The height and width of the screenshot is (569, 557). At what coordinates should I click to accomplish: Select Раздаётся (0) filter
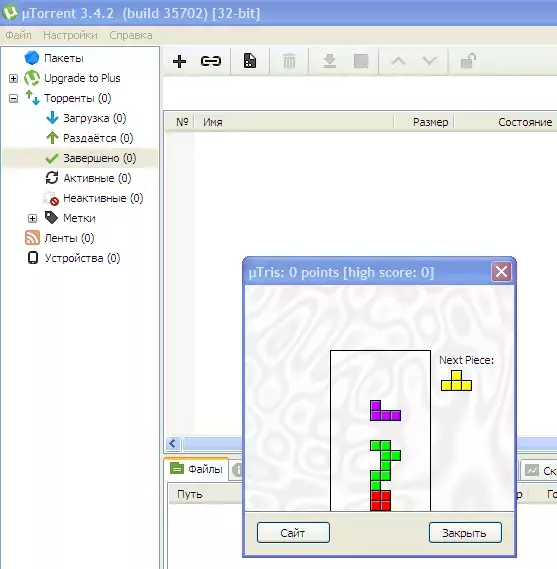[x=98, y=138]
